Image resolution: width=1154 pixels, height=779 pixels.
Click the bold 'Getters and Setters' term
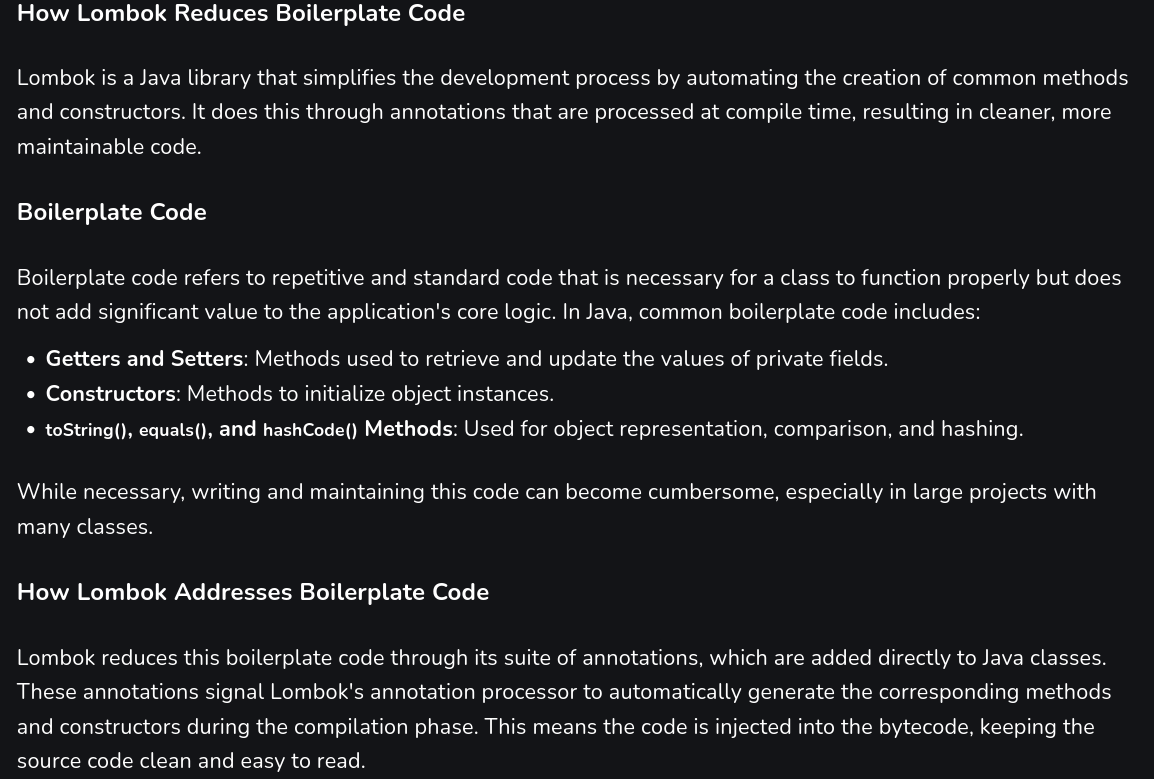pos(144,359)
